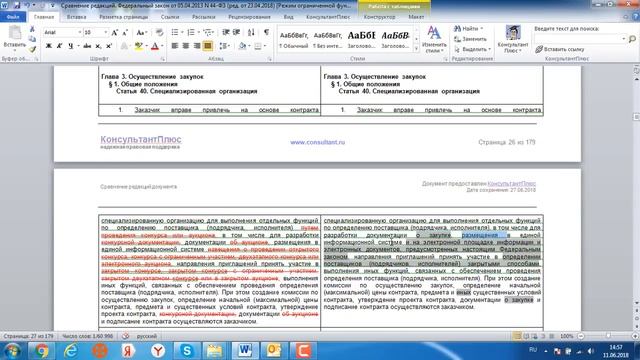Open the КонсультантПлюс ribbon button with professor icon
Image resolution: width=640 pixels, height=360 pixels.
tap(513, 39)
